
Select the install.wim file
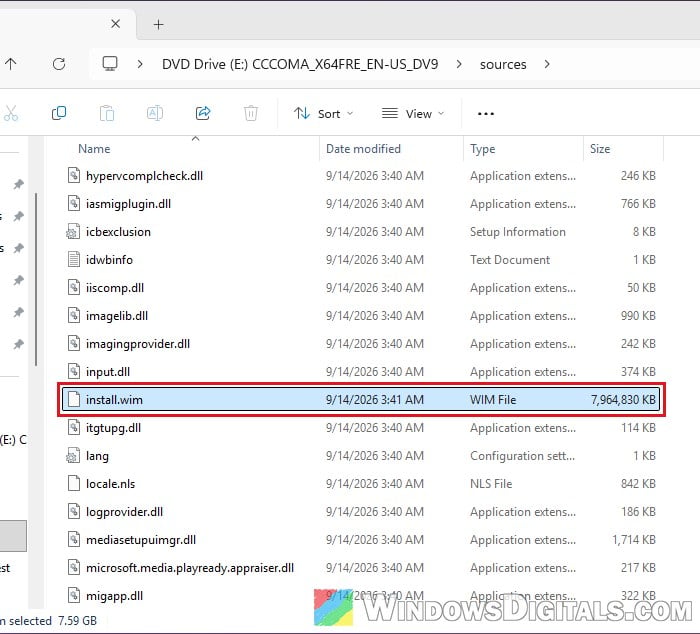362,400
